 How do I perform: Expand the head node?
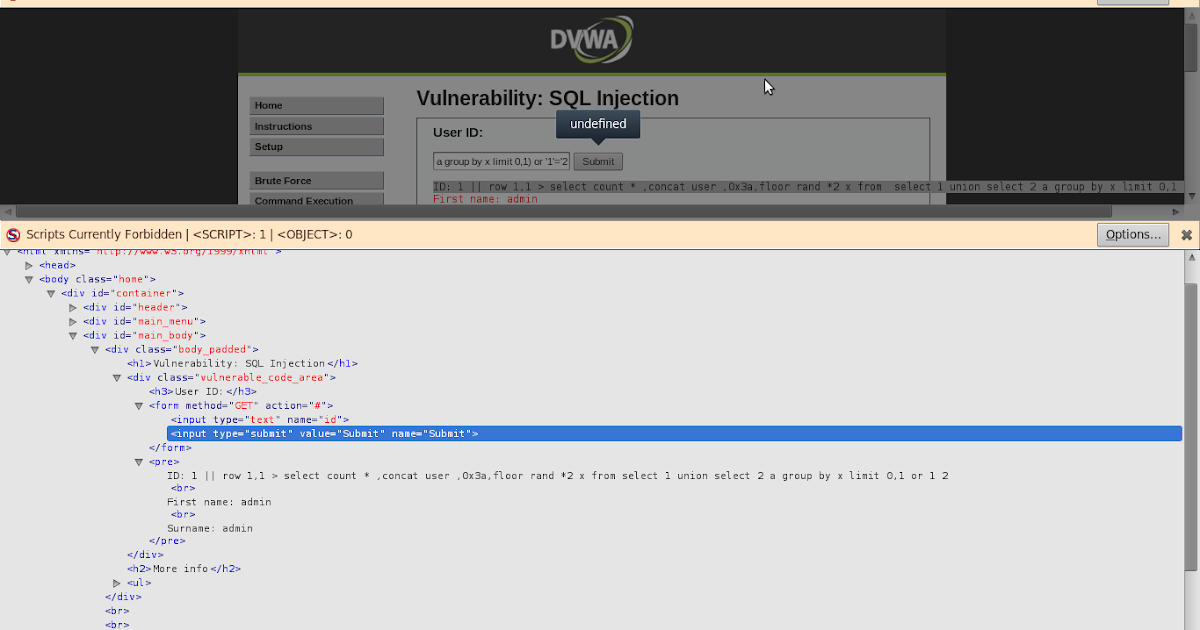tap(29, 265)
